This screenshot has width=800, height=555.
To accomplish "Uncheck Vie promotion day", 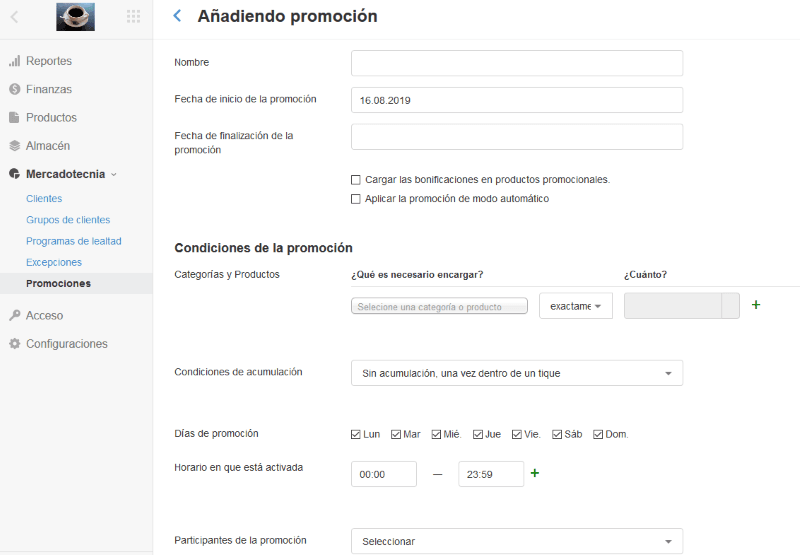I will click(517, 435).
